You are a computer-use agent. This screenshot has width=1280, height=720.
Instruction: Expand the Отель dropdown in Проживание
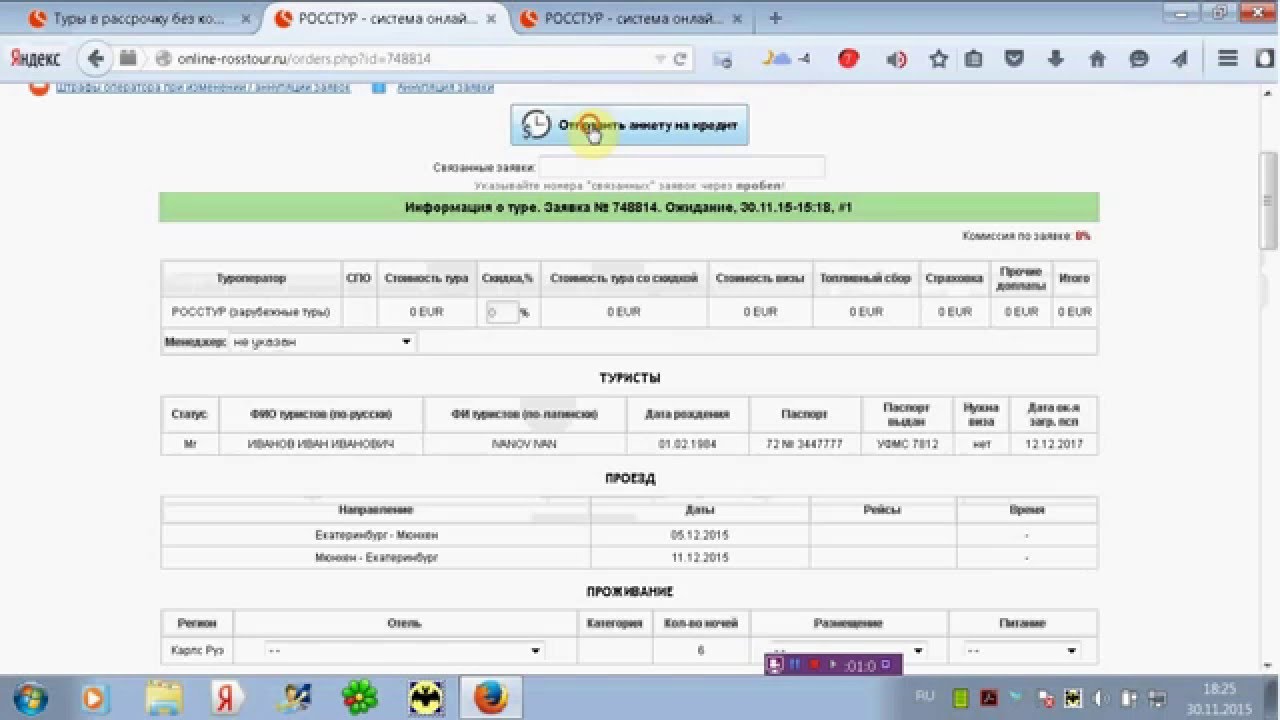click(x=404, y=650)
